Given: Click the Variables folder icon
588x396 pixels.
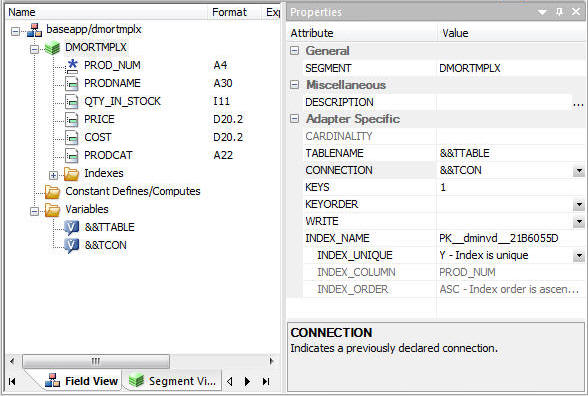Looking at the screenshot, I should (52, 210).
